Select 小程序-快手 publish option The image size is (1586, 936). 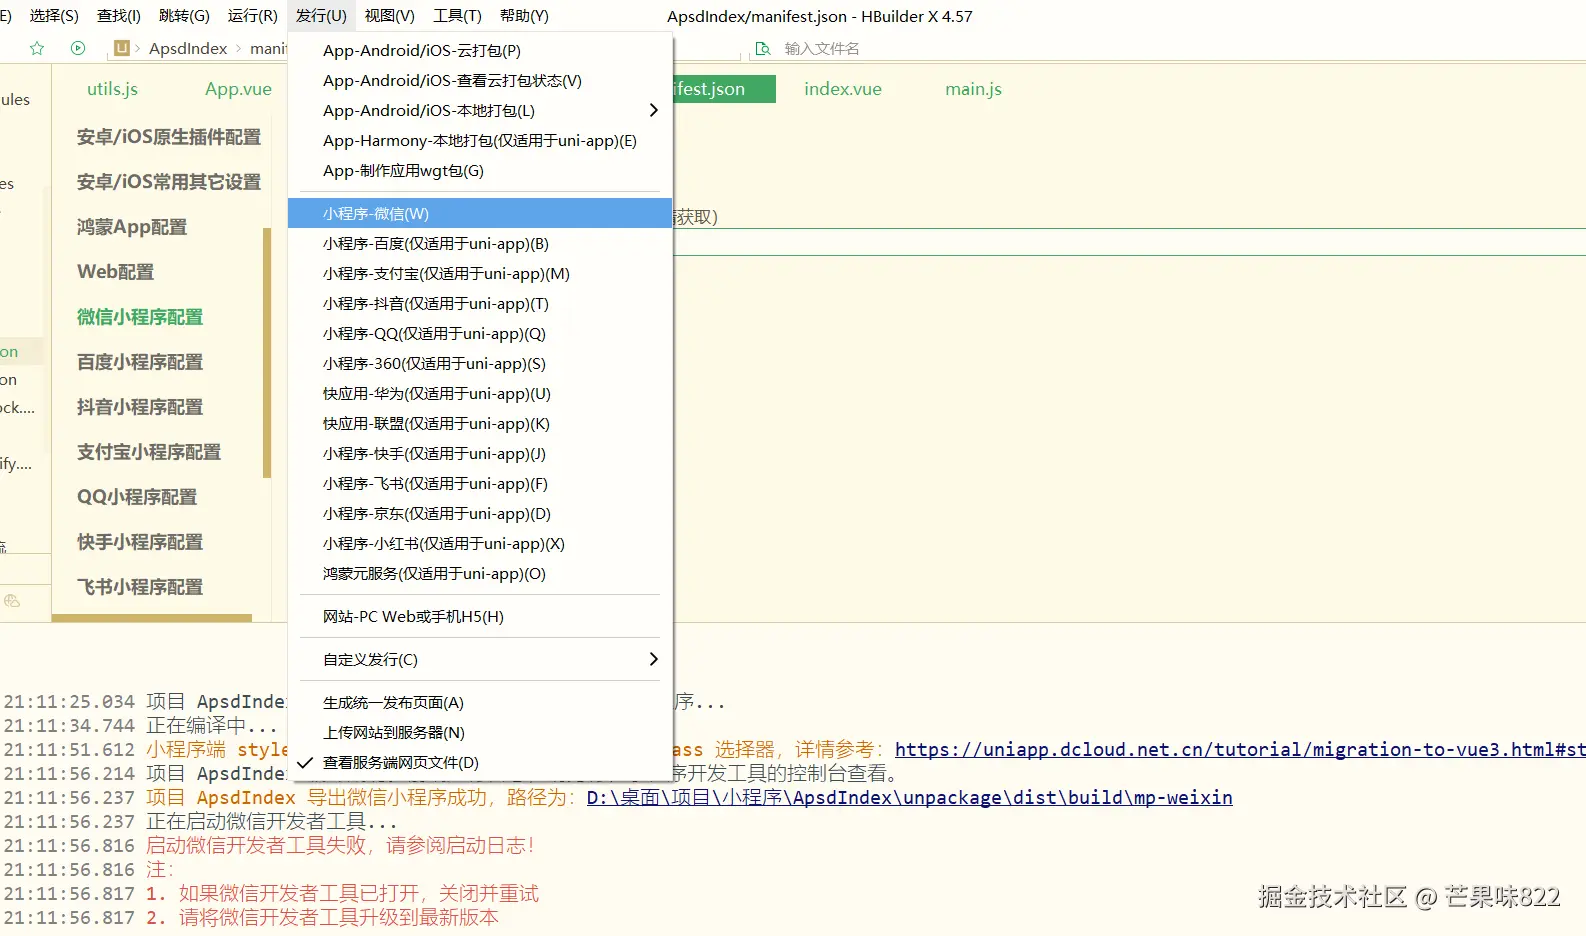click(x=480, y=453)
